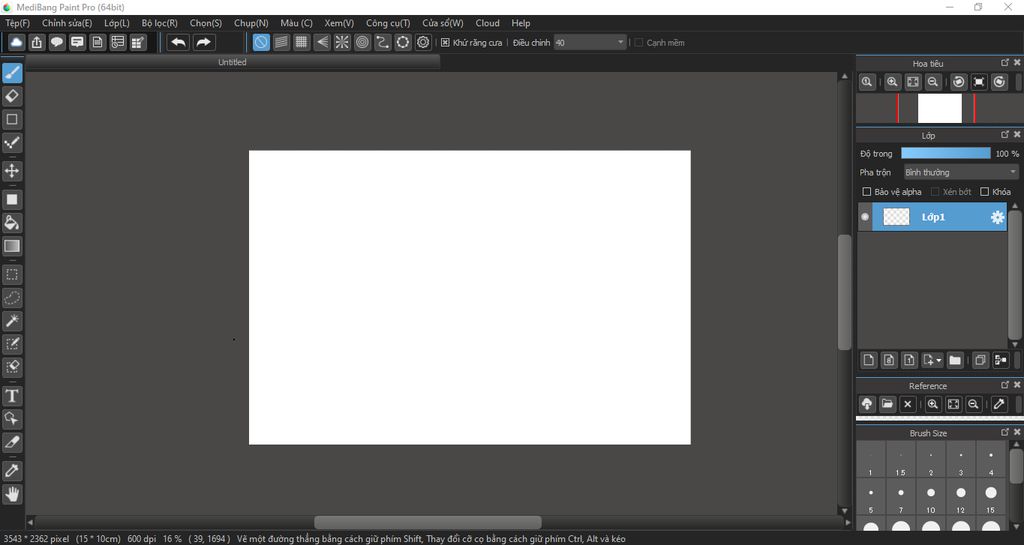Viewport: 1024px width, 545px height.
Task: Open the Lớp(L) menu
Action: pyautogui.click(x=117, y=23)
